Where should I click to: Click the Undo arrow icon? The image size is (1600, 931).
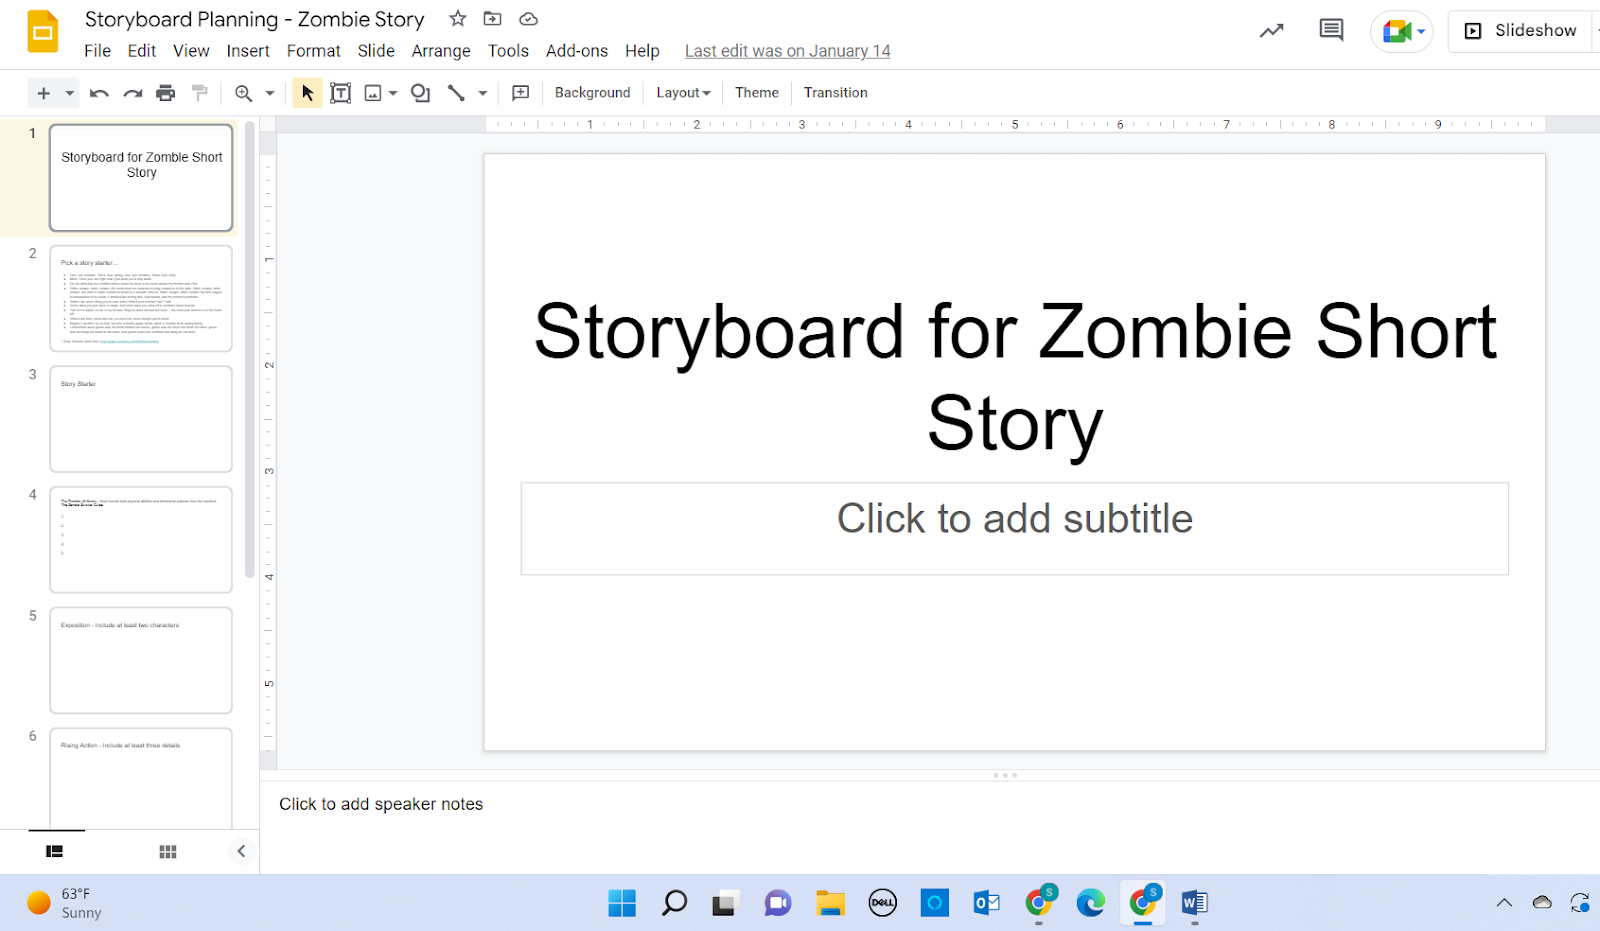pyautogui.click(x=99, y=93)
